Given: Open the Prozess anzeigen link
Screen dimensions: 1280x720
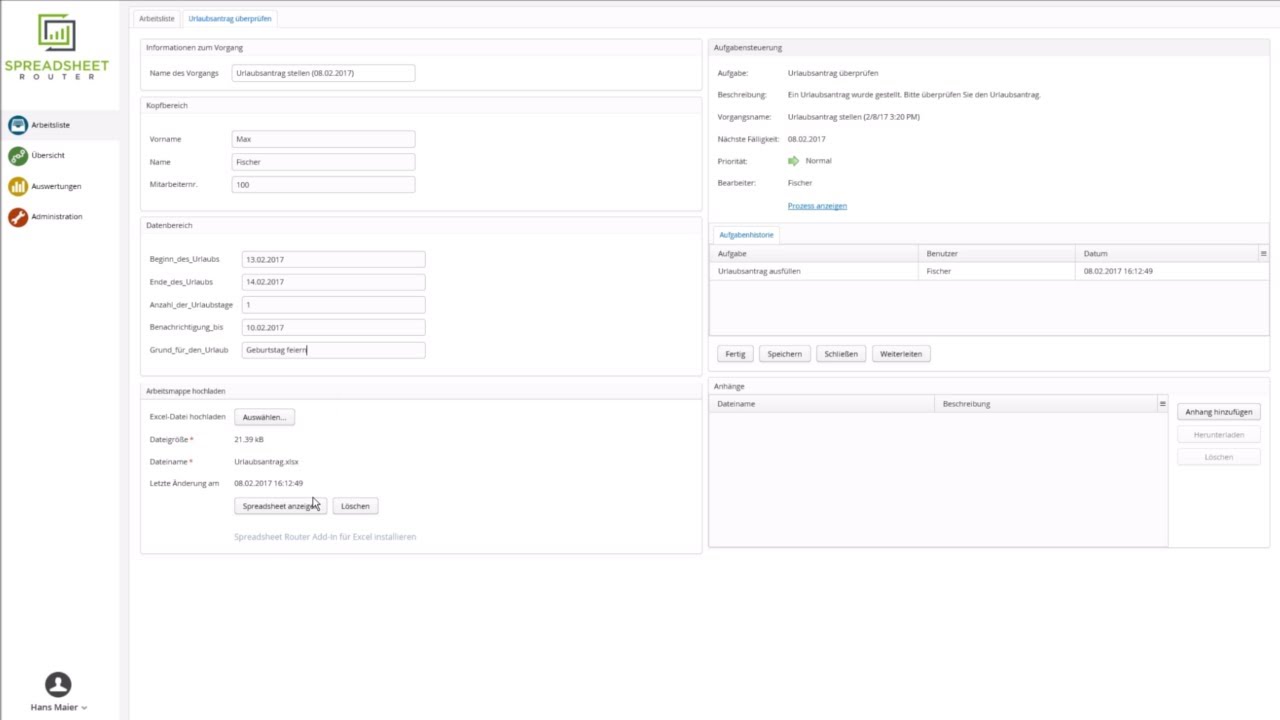Looking at the screenshot, I should coord(817,206).
